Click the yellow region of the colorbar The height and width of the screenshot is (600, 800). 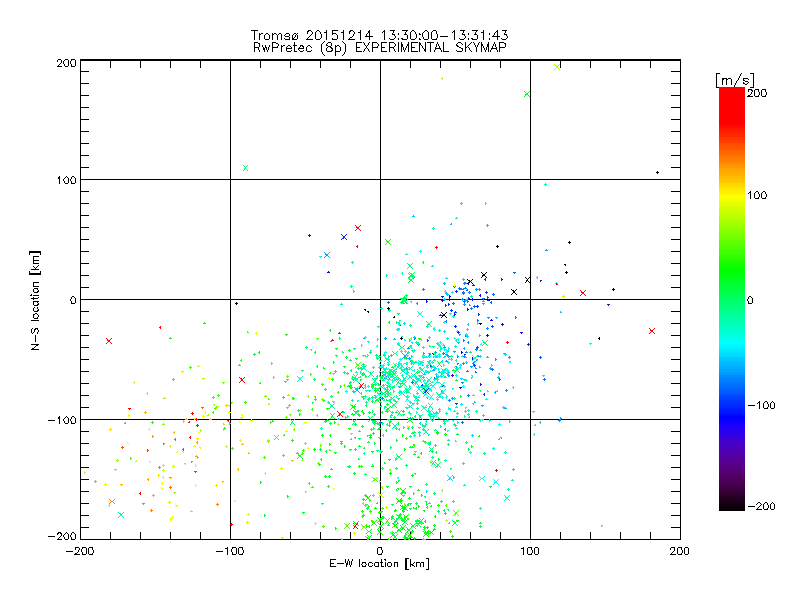[x=732, y=195]
